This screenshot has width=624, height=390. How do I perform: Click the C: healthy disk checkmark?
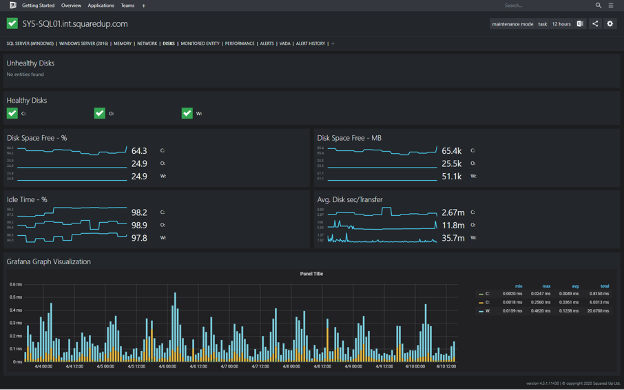point(12,113)
